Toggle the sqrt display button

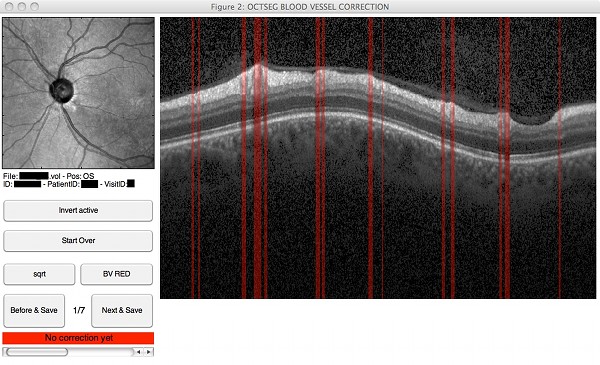[39, 274]
